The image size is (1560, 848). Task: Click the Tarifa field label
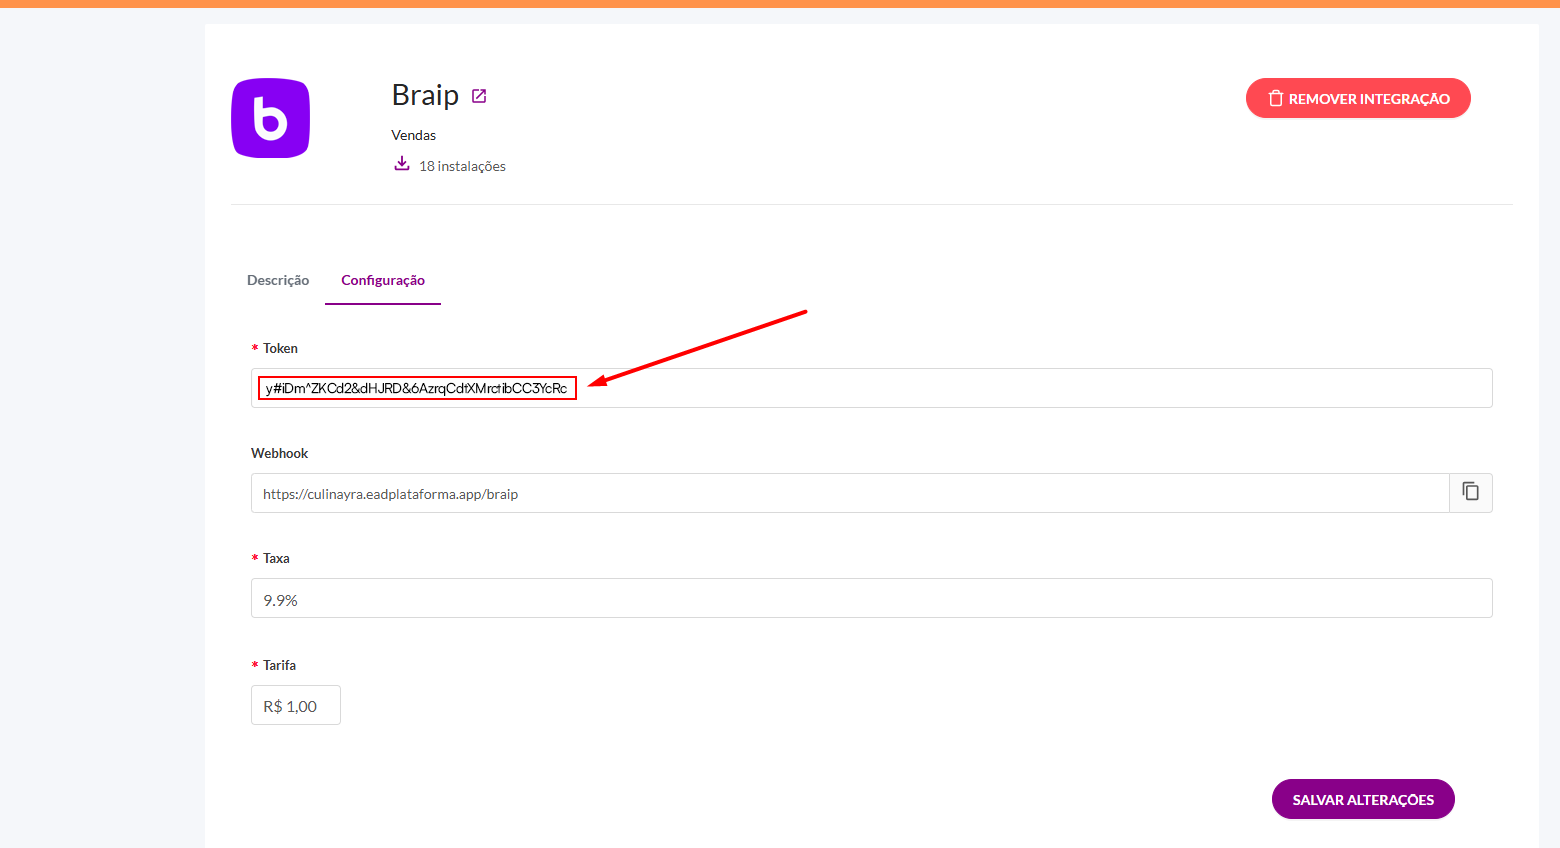[x=279, y=665]
